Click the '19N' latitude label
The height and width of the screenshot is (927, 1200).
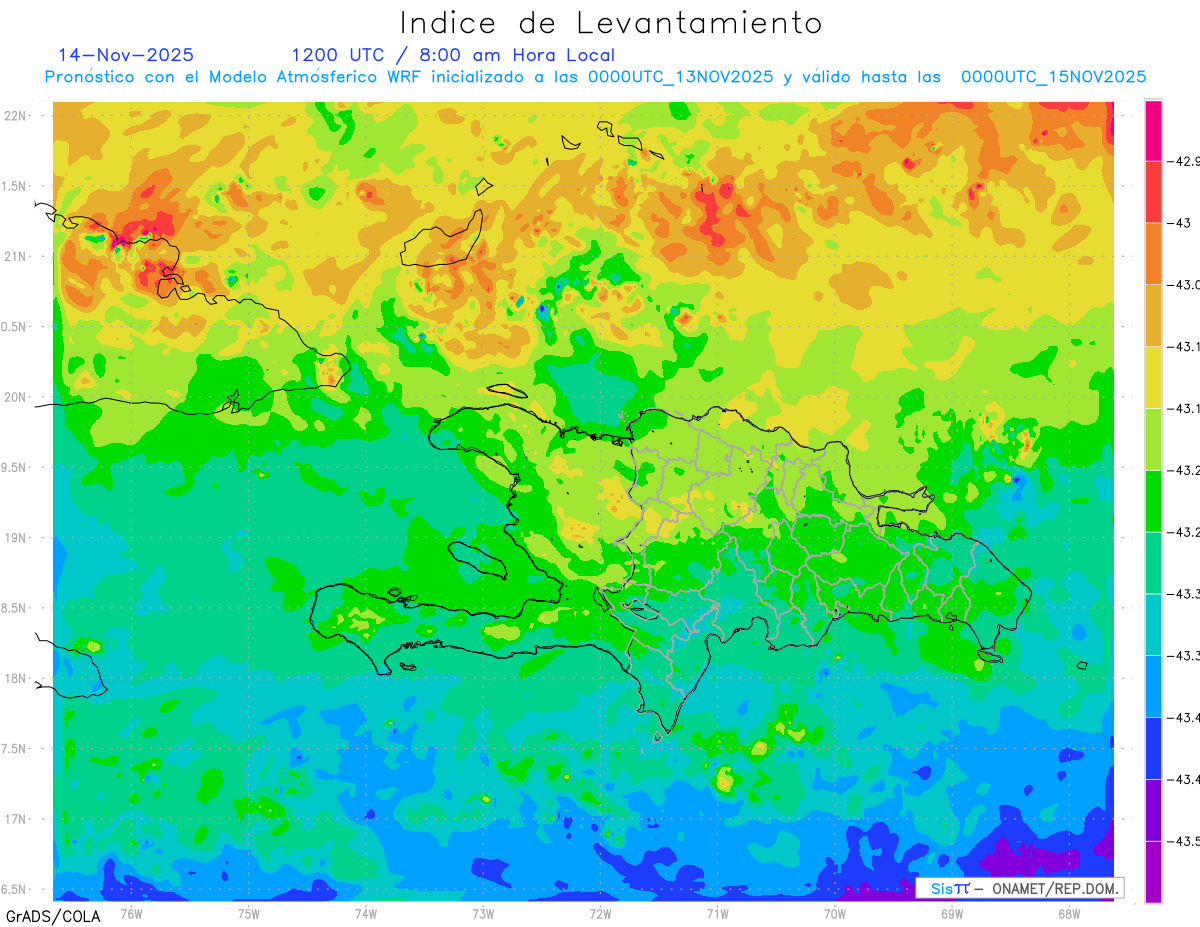tap(15, 538)
